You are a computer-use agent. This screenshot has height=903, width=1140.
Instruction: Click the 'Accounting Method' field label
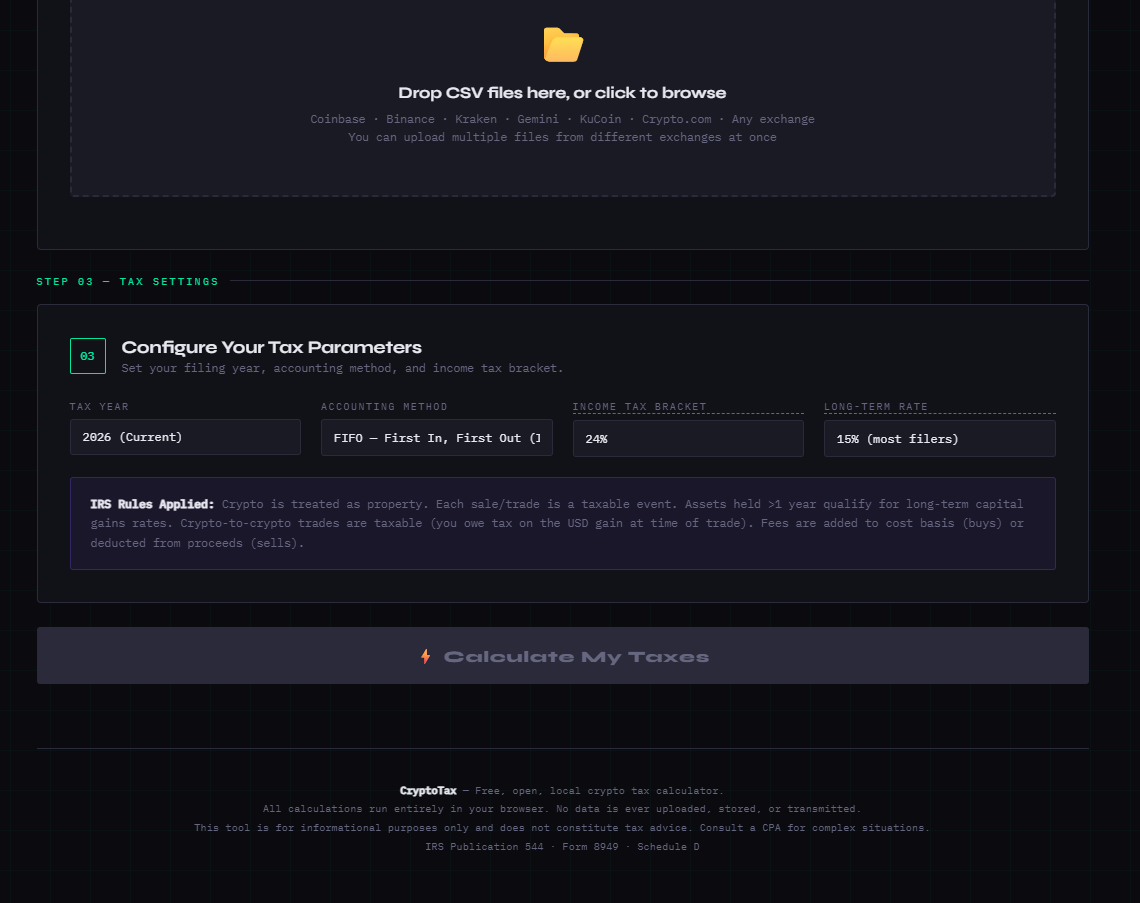pyautogui.click(x=385, y=407)
